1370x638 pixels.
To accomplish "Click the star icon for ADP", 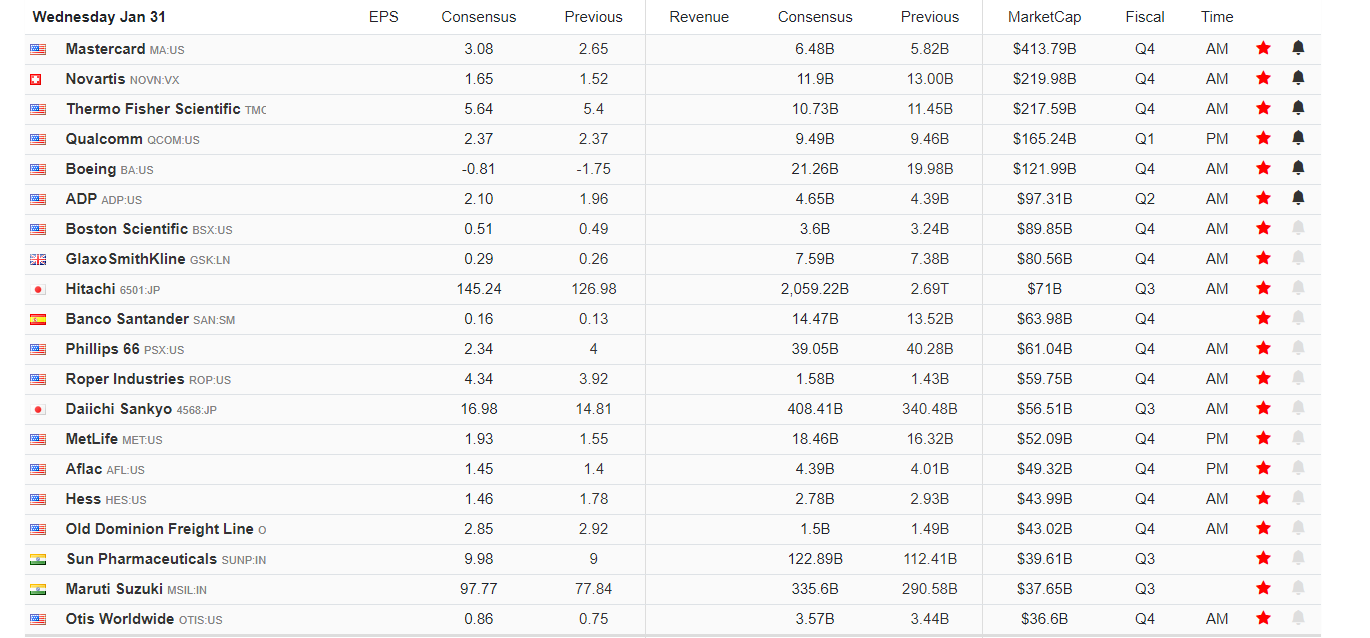I will pos(1263,198).
